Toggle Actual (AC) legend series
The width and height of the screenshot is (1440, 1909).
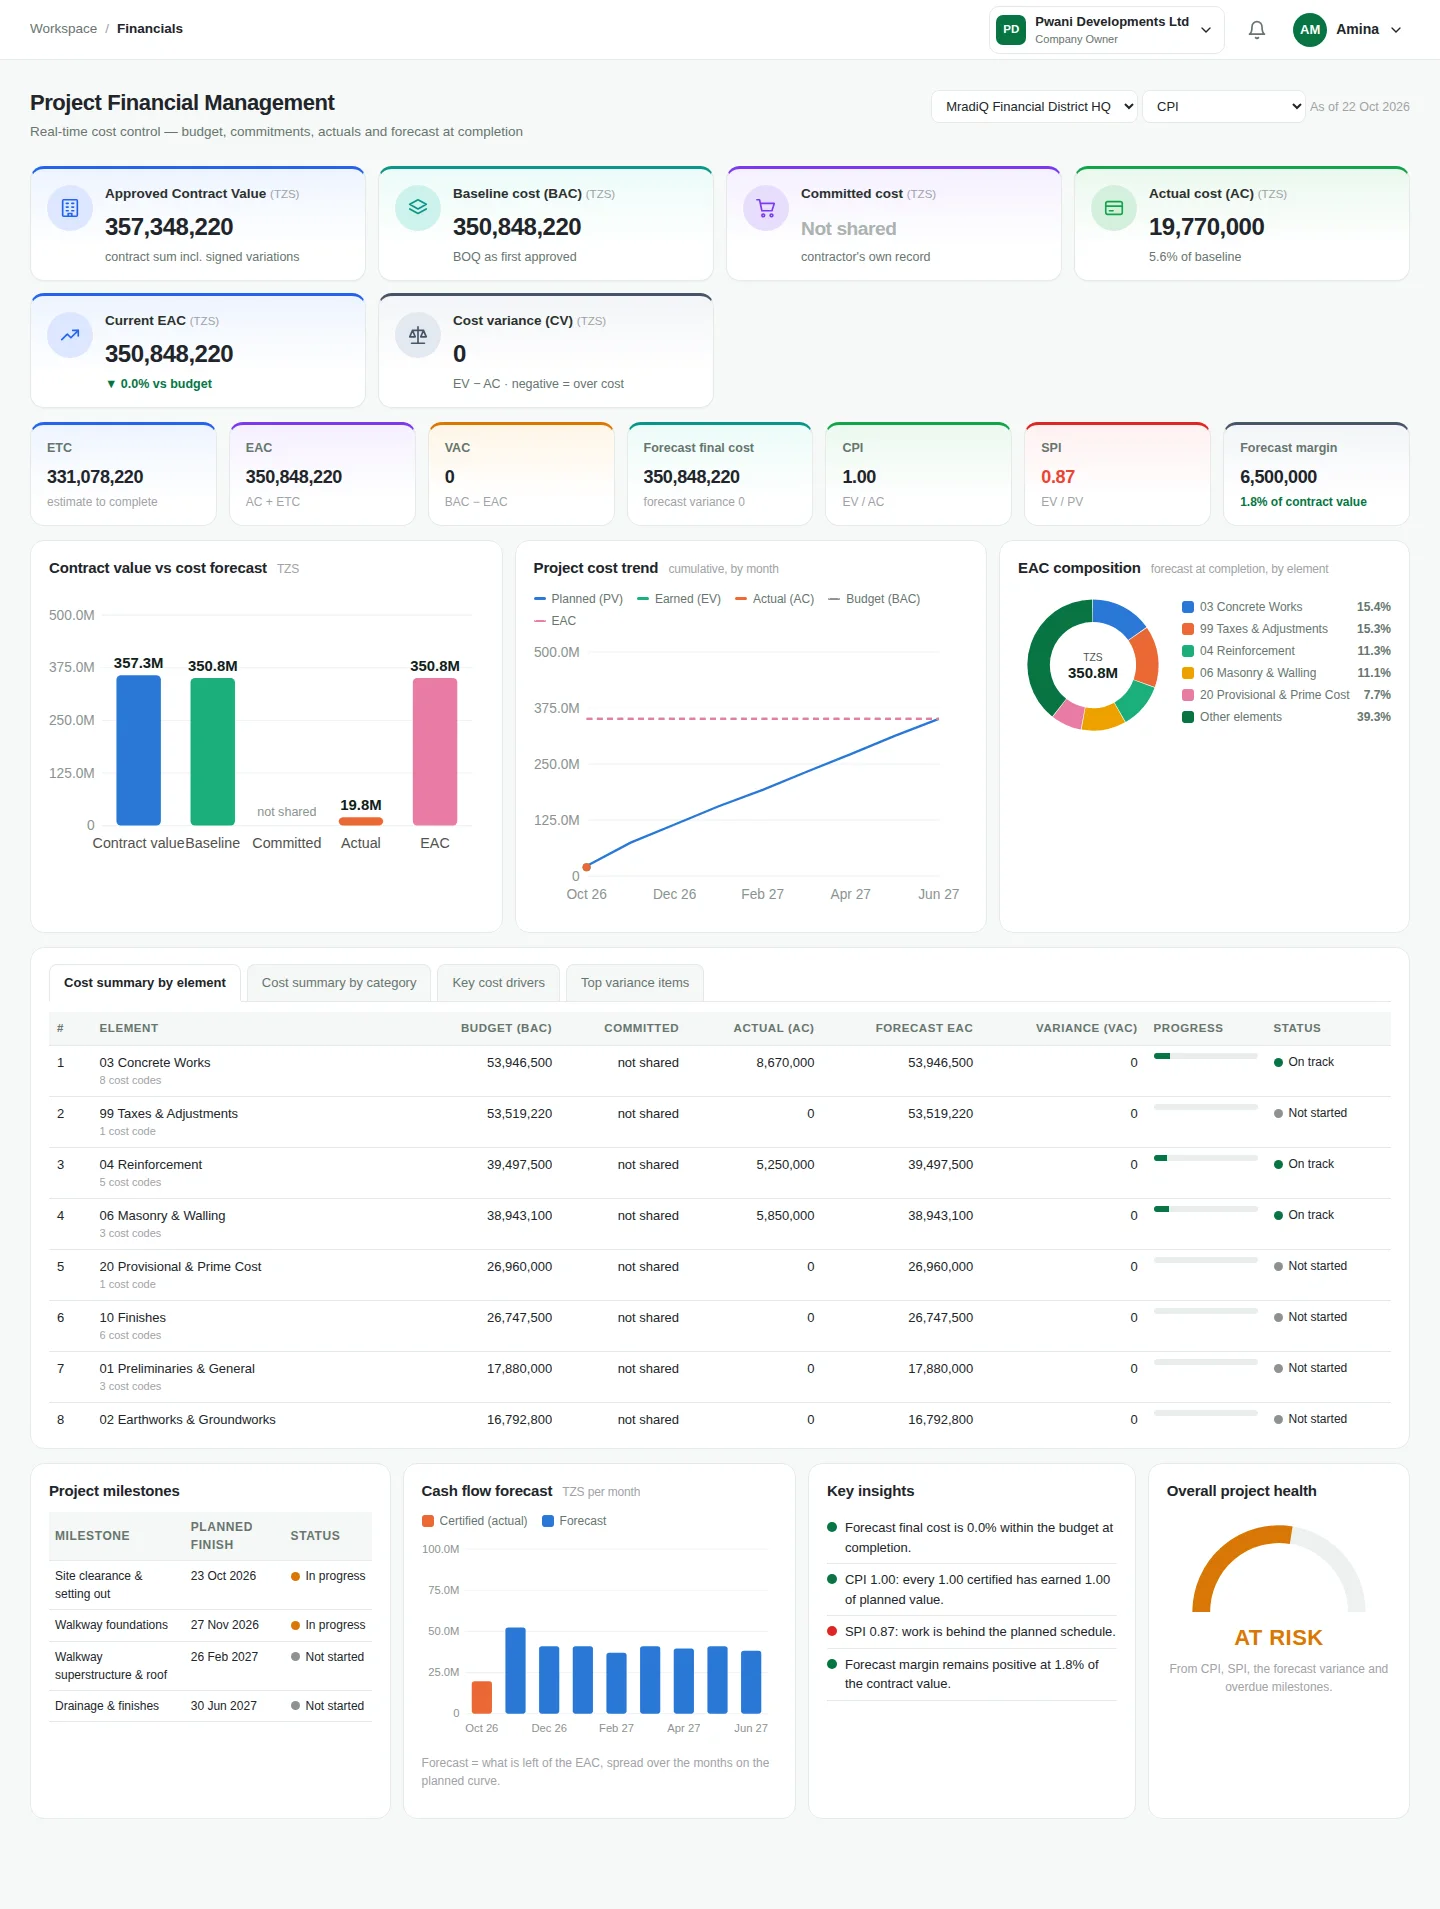[x=775, y=599]
